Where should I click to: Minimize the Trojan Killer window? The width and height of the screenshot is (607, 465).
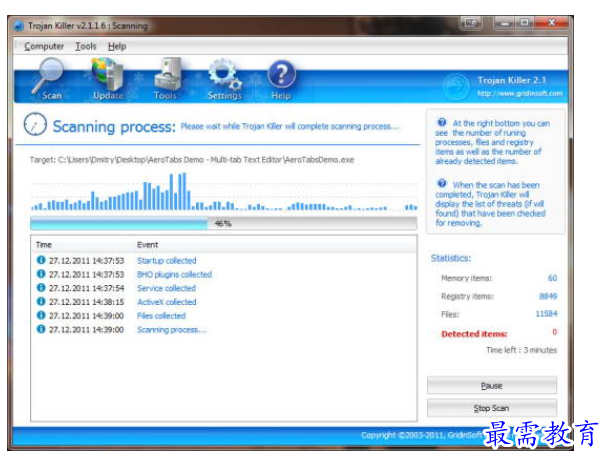(x=505, y=23)
